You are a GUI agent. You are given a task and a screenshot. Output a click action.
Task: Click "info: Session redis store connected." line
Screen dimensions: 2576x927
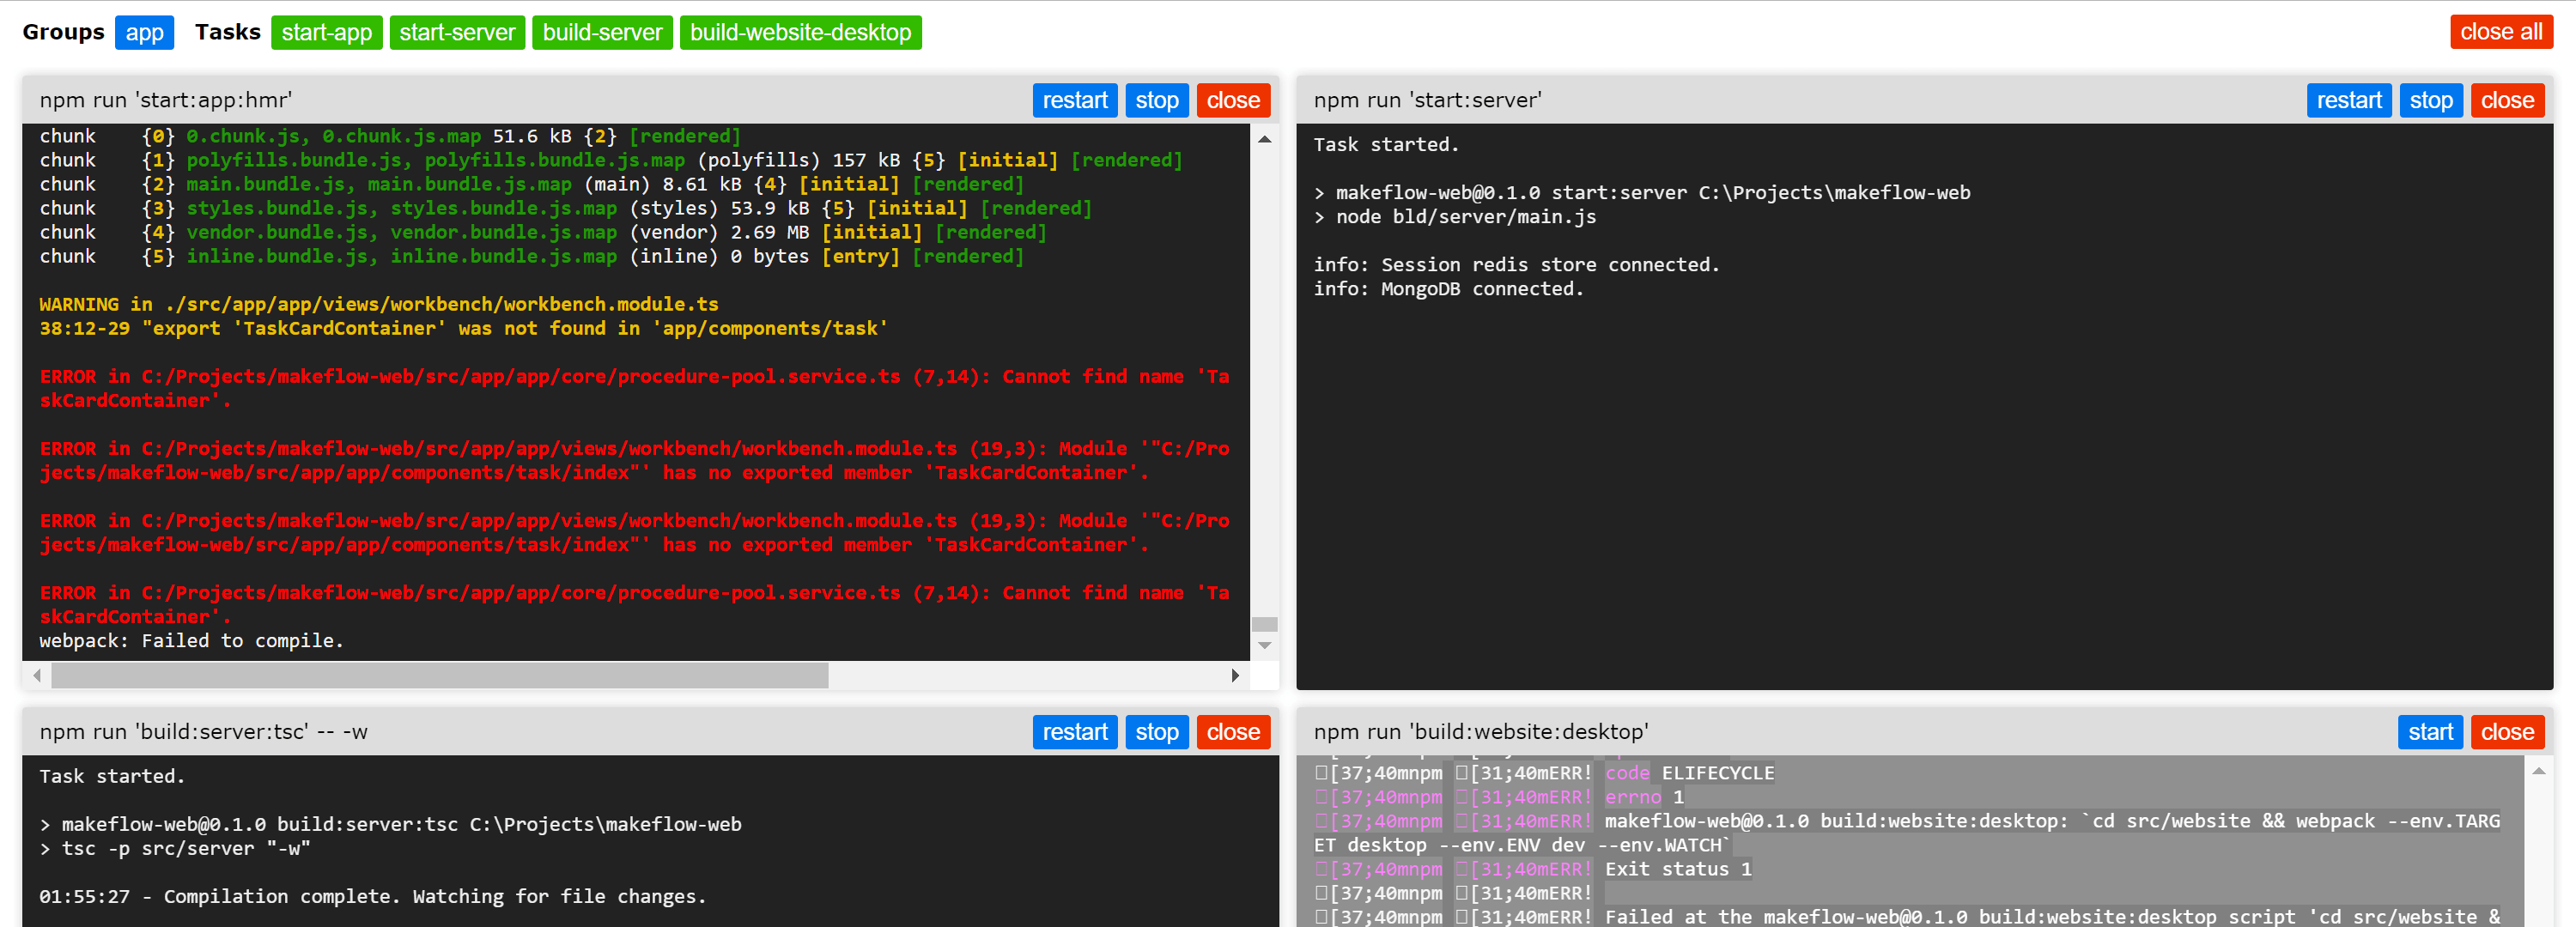(x=1516, y=265)
